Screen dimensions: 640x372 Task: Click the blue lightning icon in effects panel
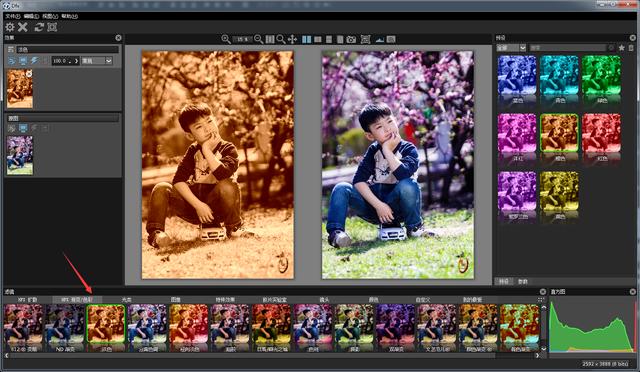pyautogui.click(x=34, y=61)
